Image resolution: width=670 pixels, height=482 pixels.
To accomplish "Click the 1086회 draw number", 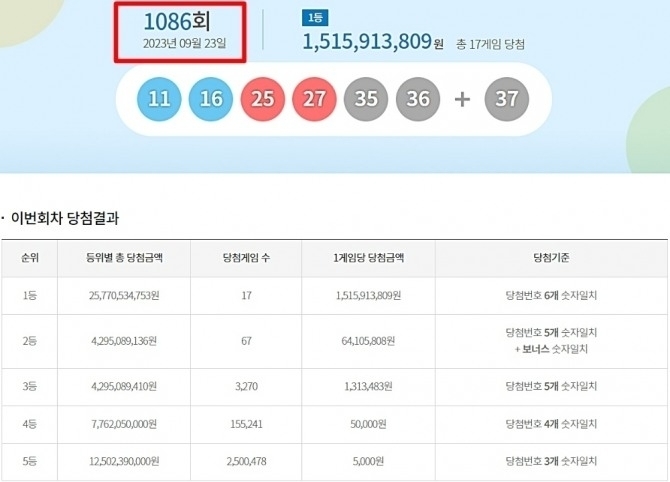I will point(176,21).
